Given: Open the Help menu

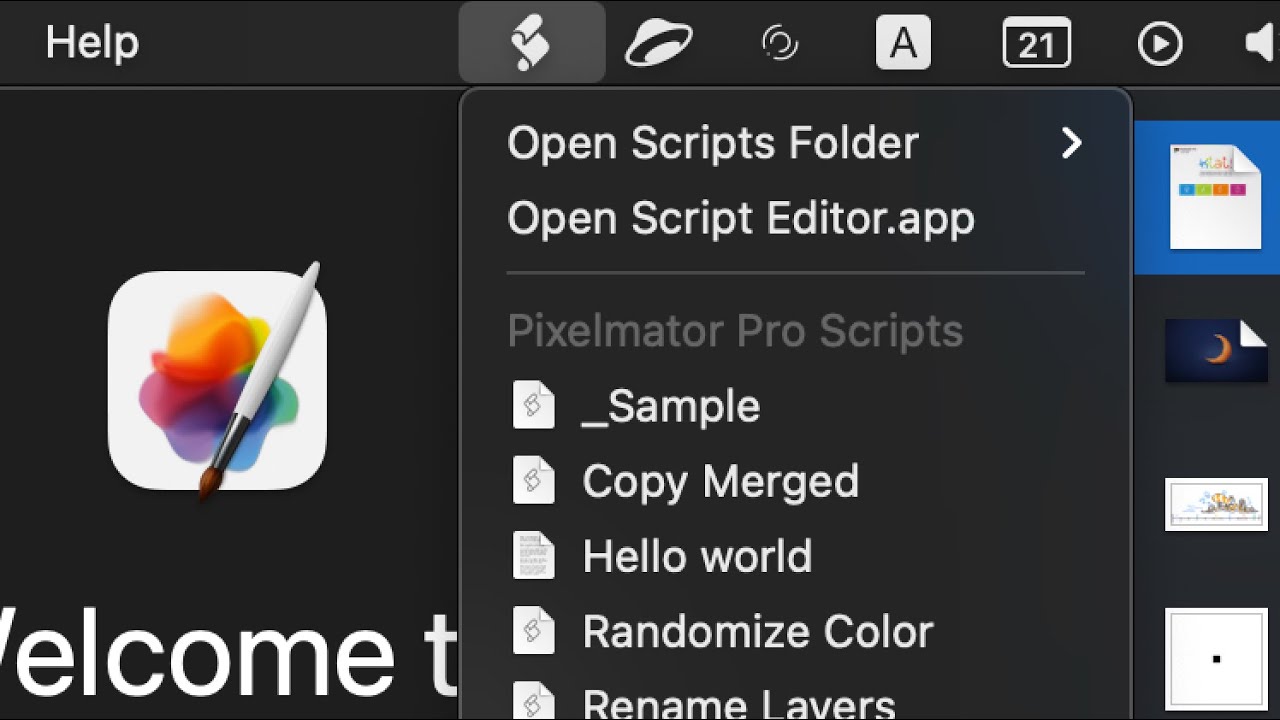Looking at the screenshot, I should pos(92,43).
